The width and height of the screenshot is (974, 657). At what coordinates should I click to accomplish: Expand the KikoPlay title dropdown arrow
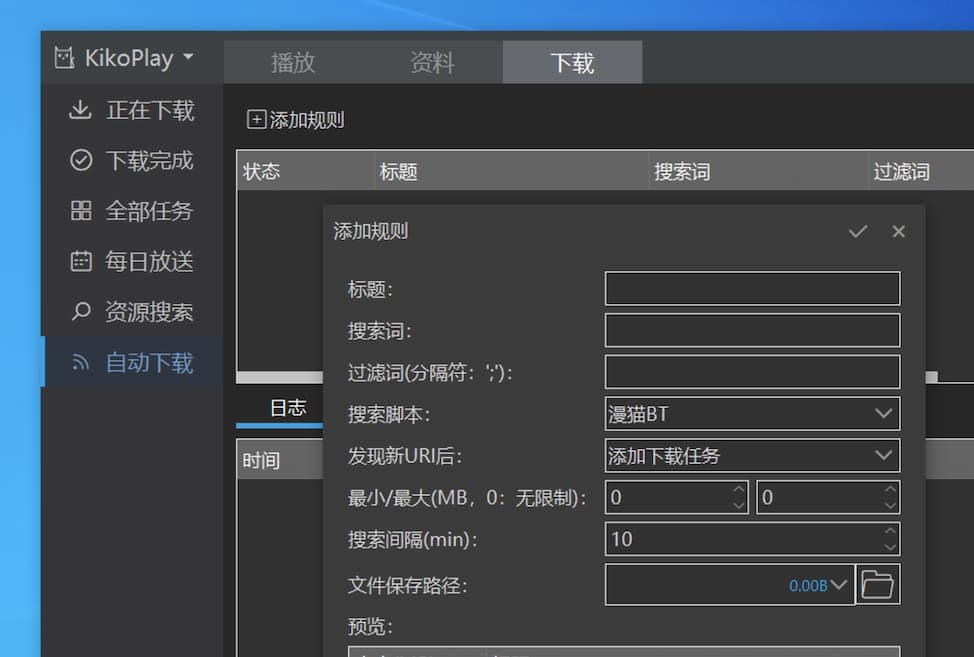coord(186,58)
